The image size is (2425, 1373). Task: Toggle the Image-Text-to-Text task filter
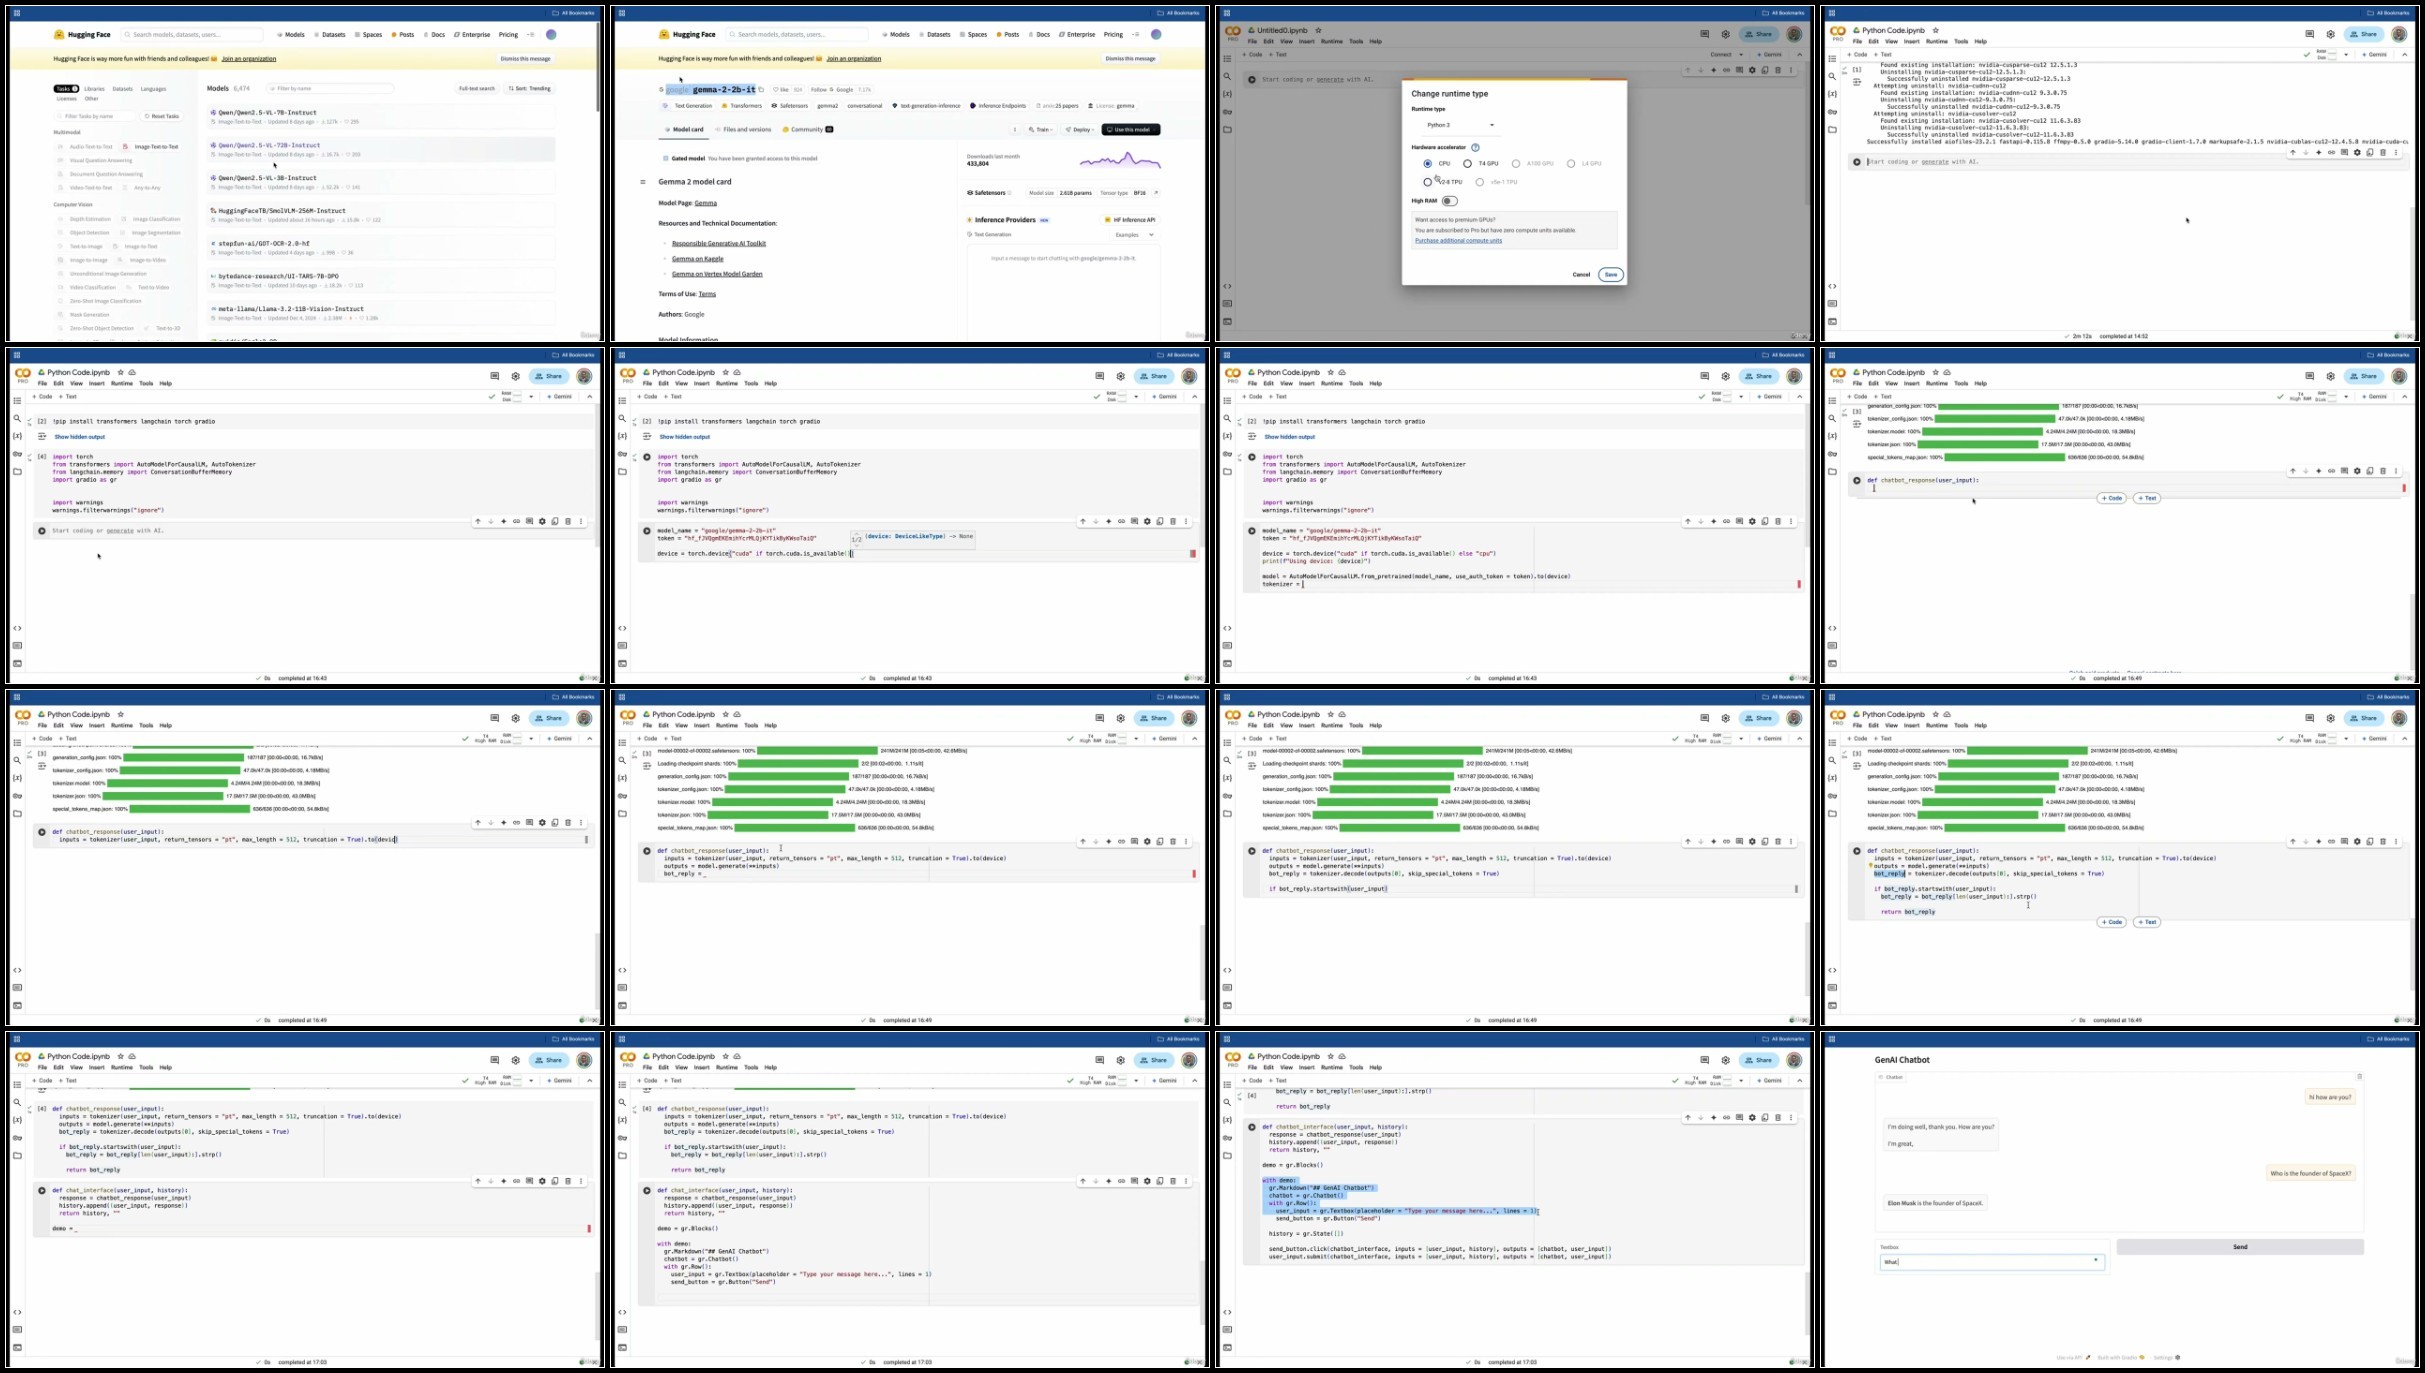151,147
